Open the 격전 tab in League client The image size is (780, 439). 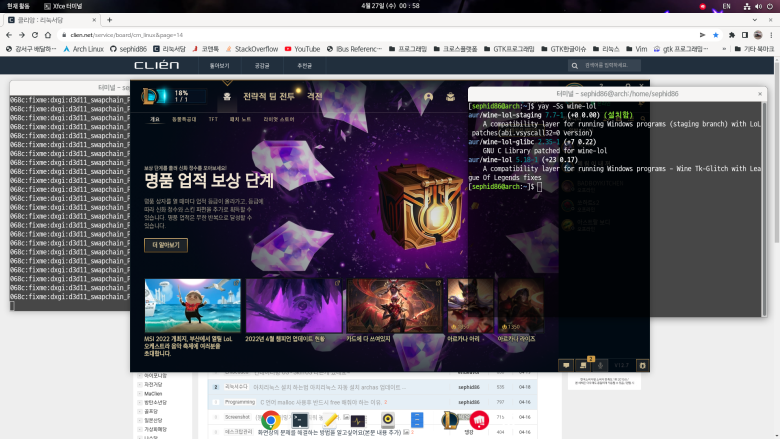click(314, 96)
